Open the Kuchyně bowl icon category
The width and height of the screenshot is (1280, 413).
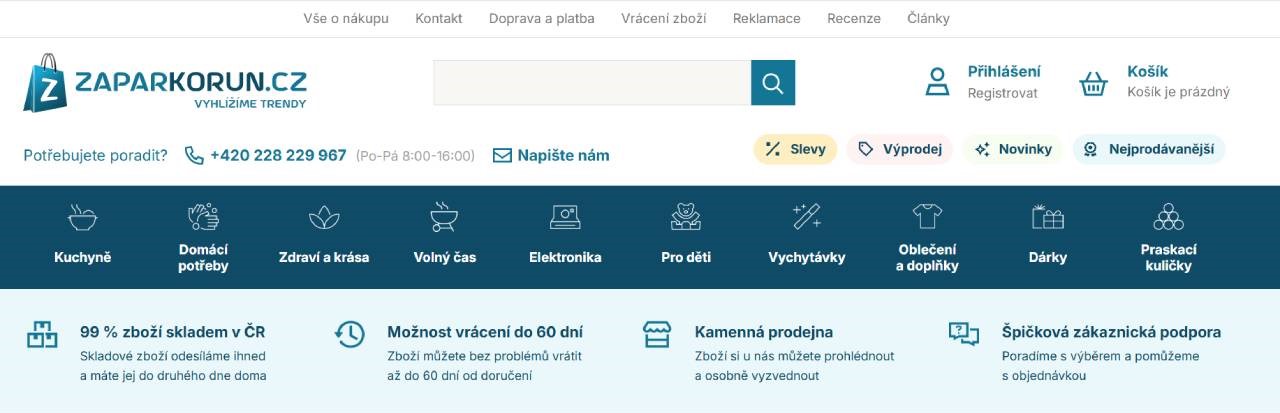click(82, 217)
